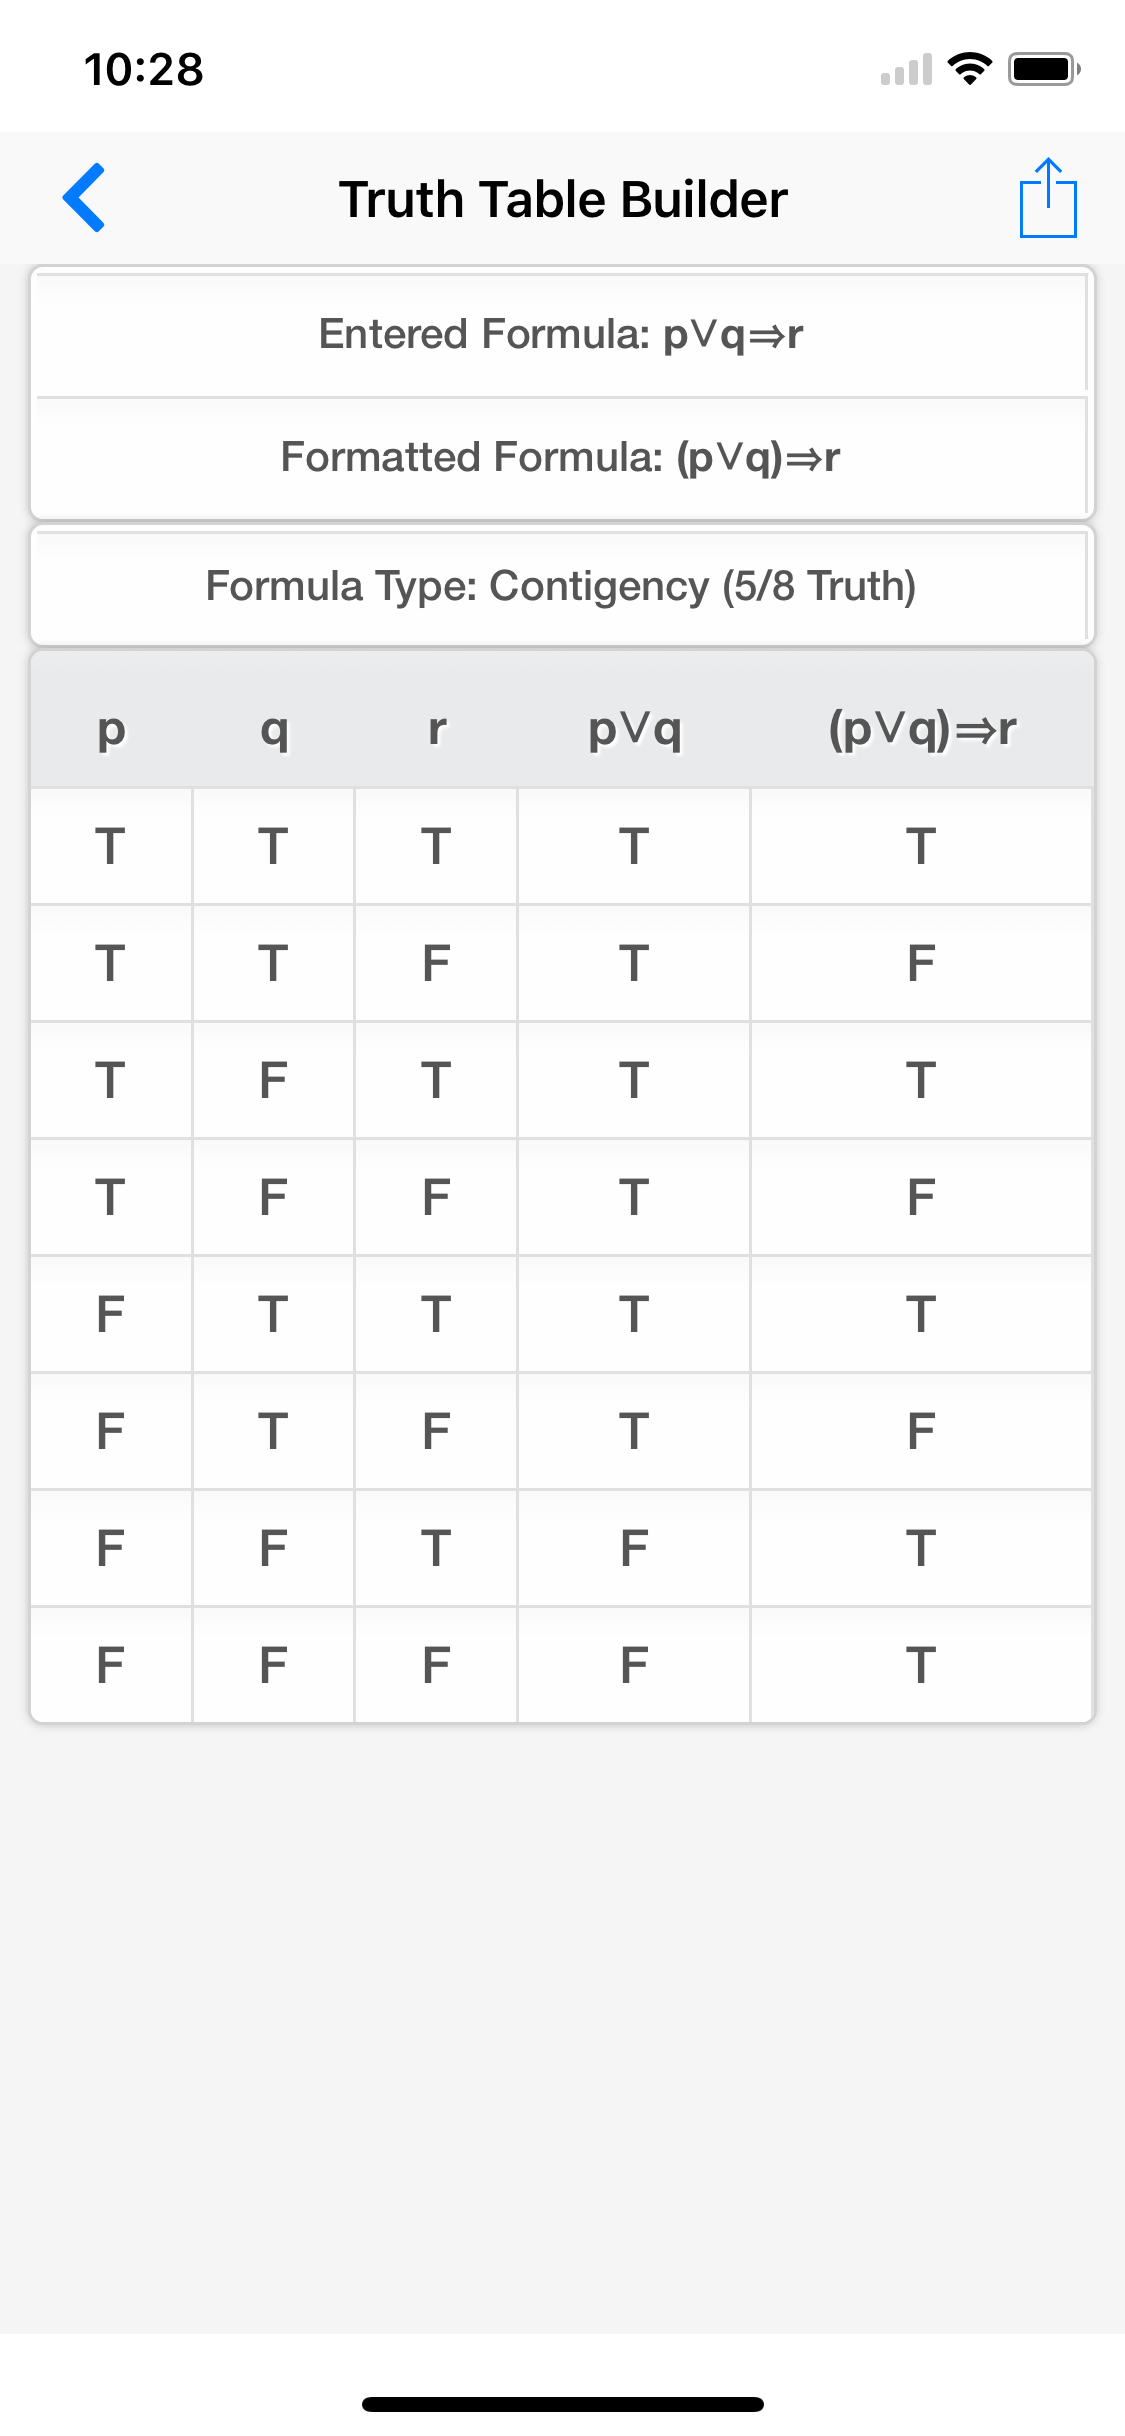1125x2436 pixels.
Task: Tap the first row result cell
Action: 921,846
